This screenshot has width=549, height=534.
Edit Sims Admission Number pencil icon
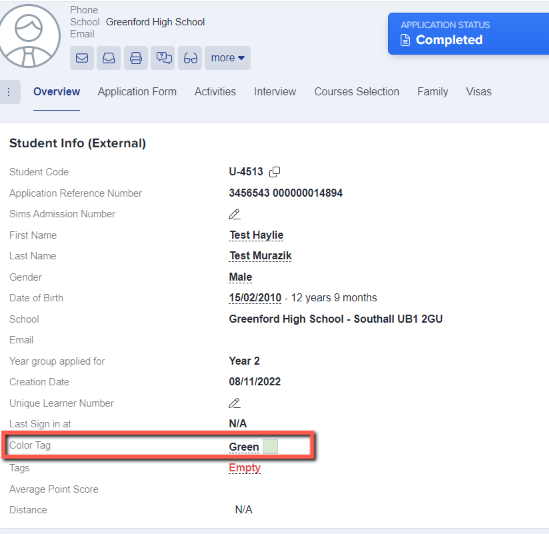click(234, 214)
